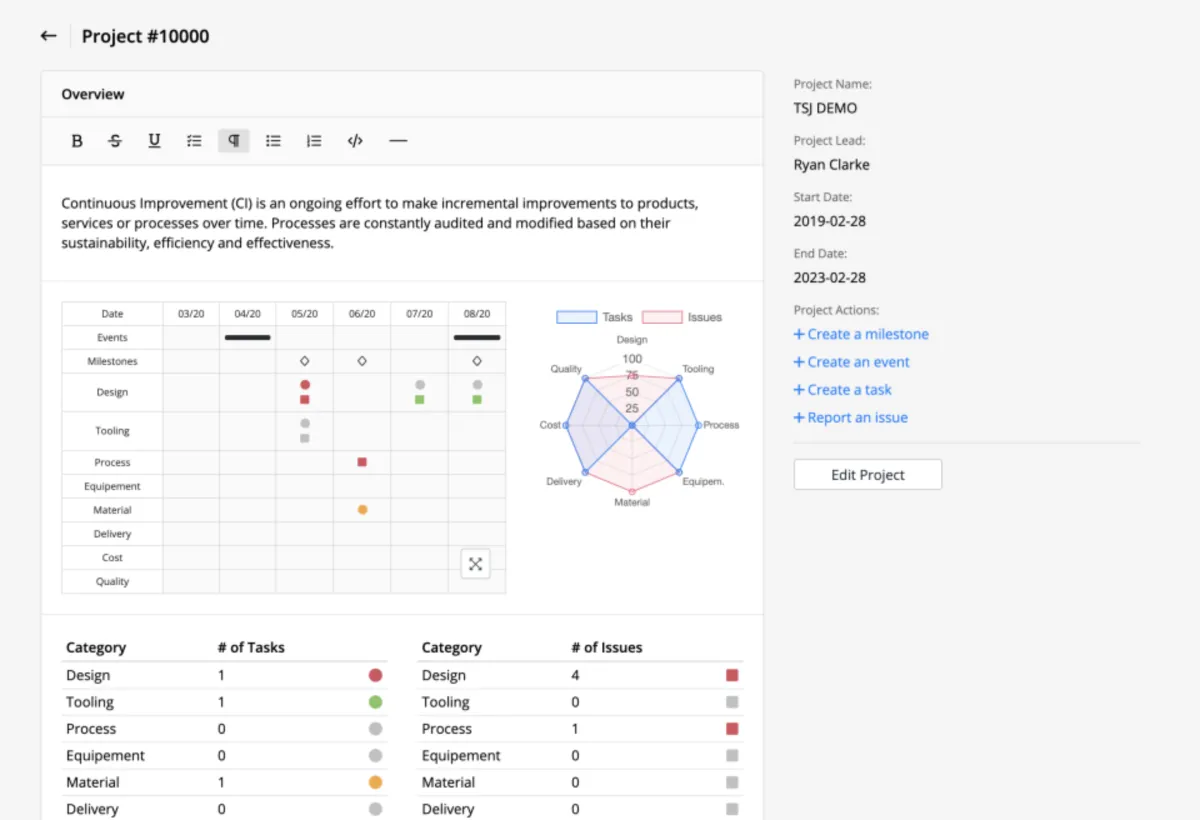Click the red Design status dot in tasks table
The image size is (1200, 820).
[x=375, y=676]
